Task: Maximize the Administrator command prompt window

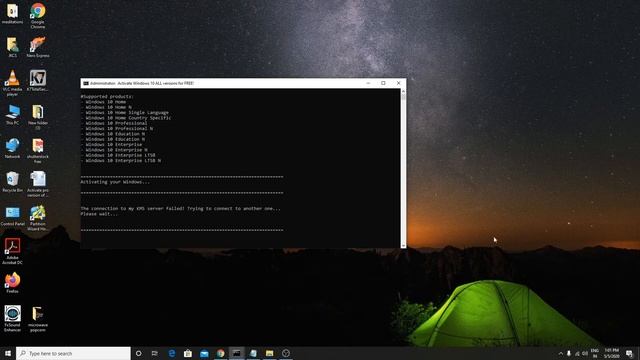Action: point(383,83)
